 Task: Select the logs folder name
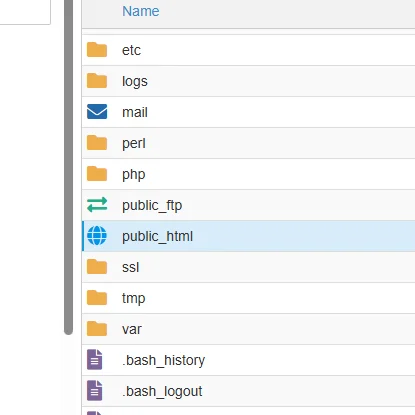point(135,81)
